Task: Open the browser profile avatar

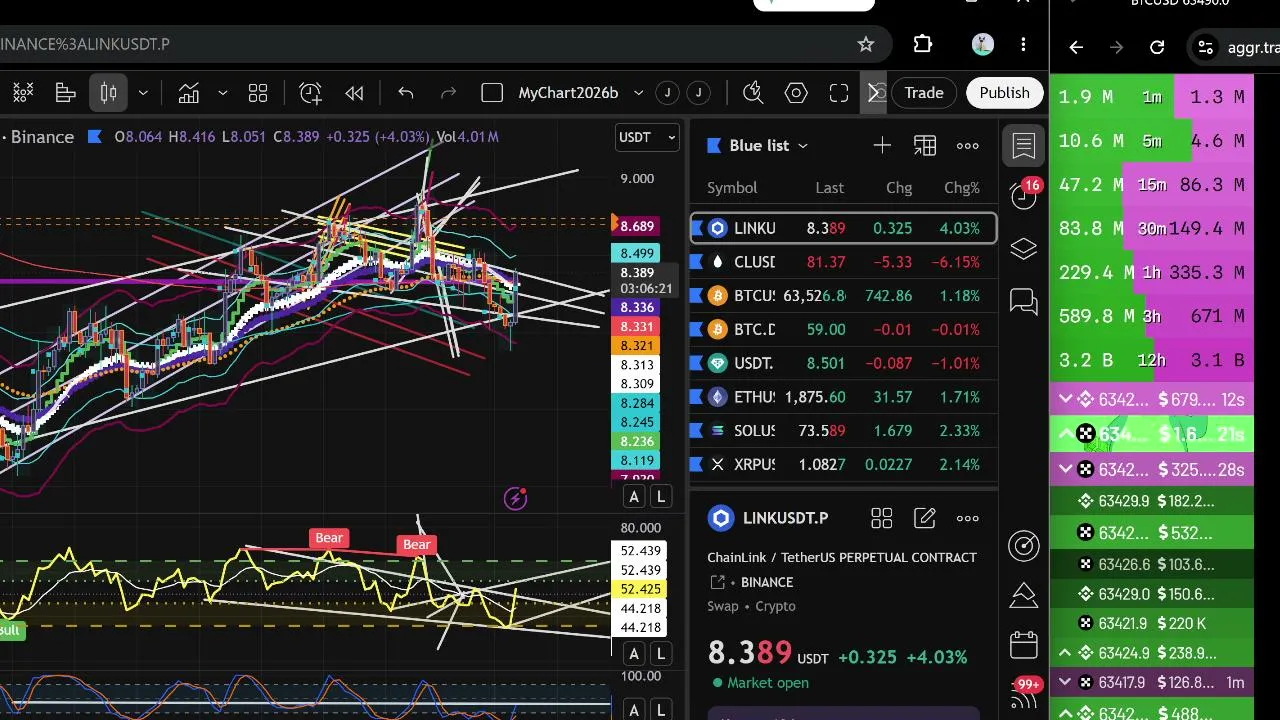Action: [982, 44]
